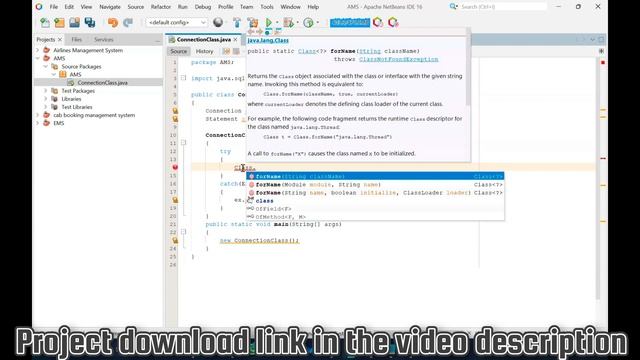Collapse the Source Packages node
Screen dimensions: 640x360
pos(46,67)
